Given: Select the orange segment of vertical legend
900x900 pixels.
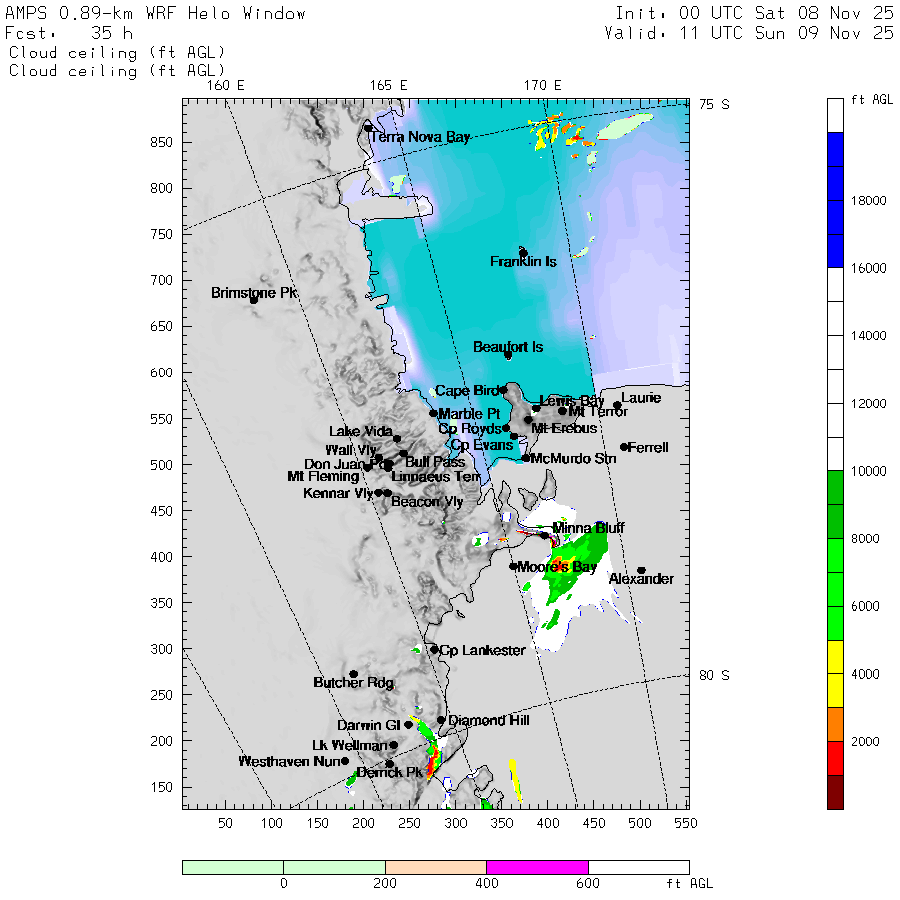Looking at the screenshot, I should tap(835, 724).
